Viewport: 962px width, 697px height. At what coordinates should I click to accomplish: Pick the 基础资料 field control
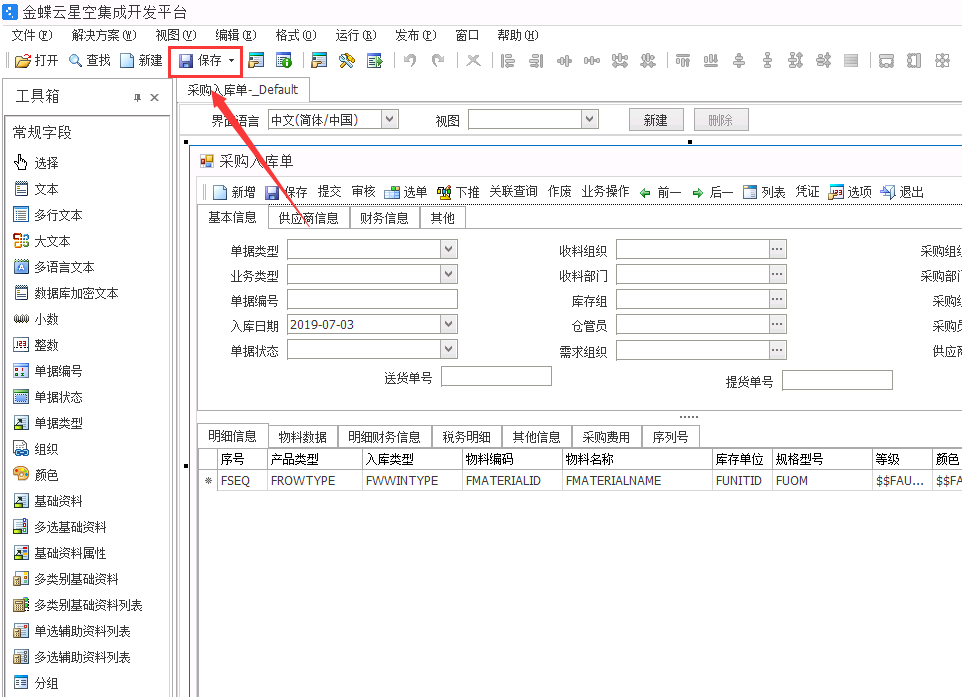48,501
